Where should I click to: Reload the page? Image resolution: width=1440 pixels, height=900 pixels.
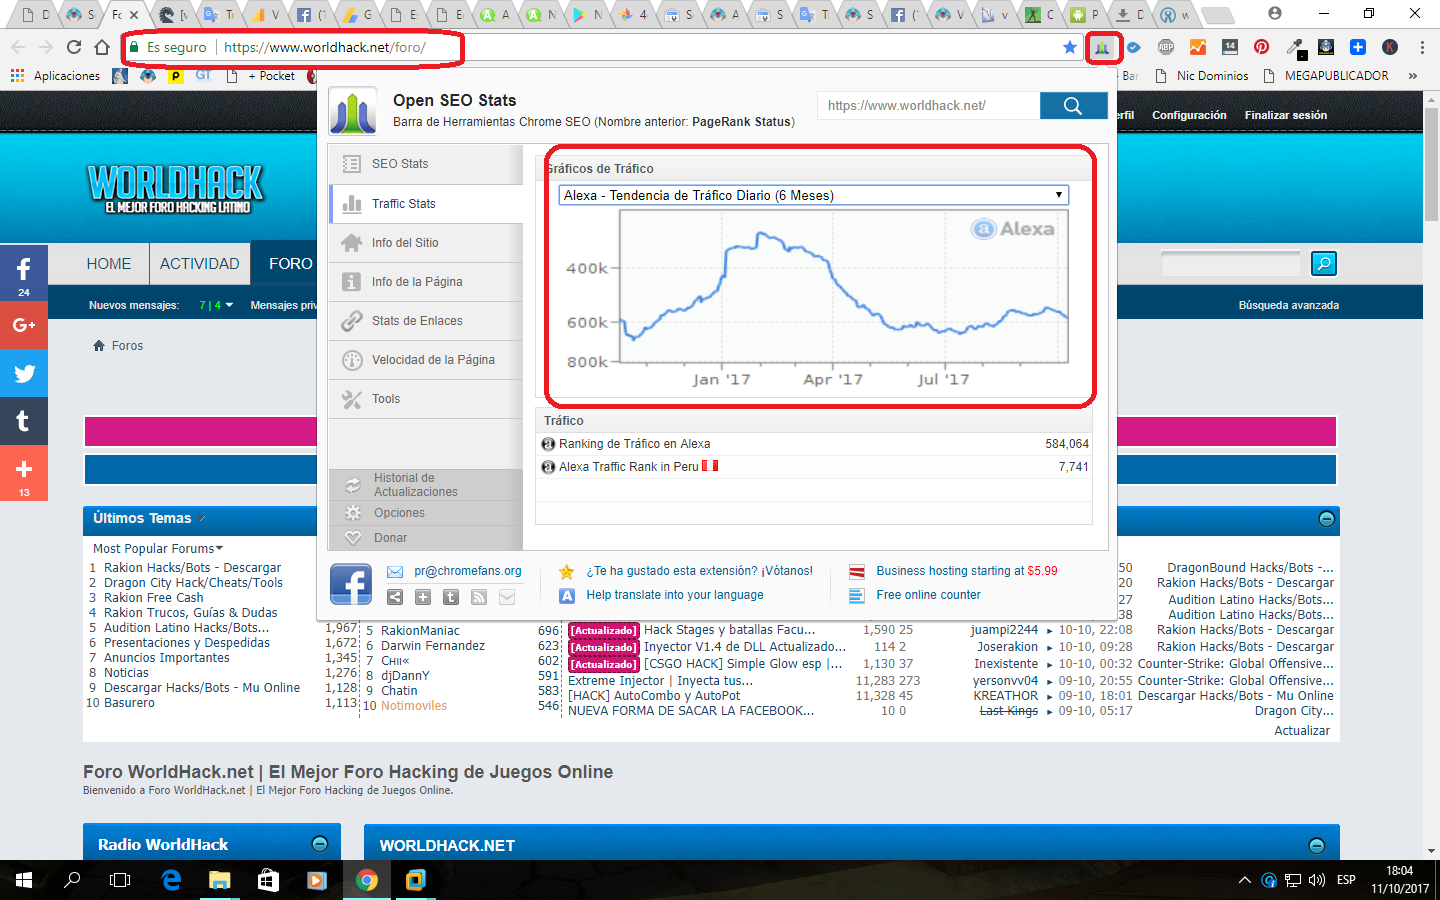74,47
